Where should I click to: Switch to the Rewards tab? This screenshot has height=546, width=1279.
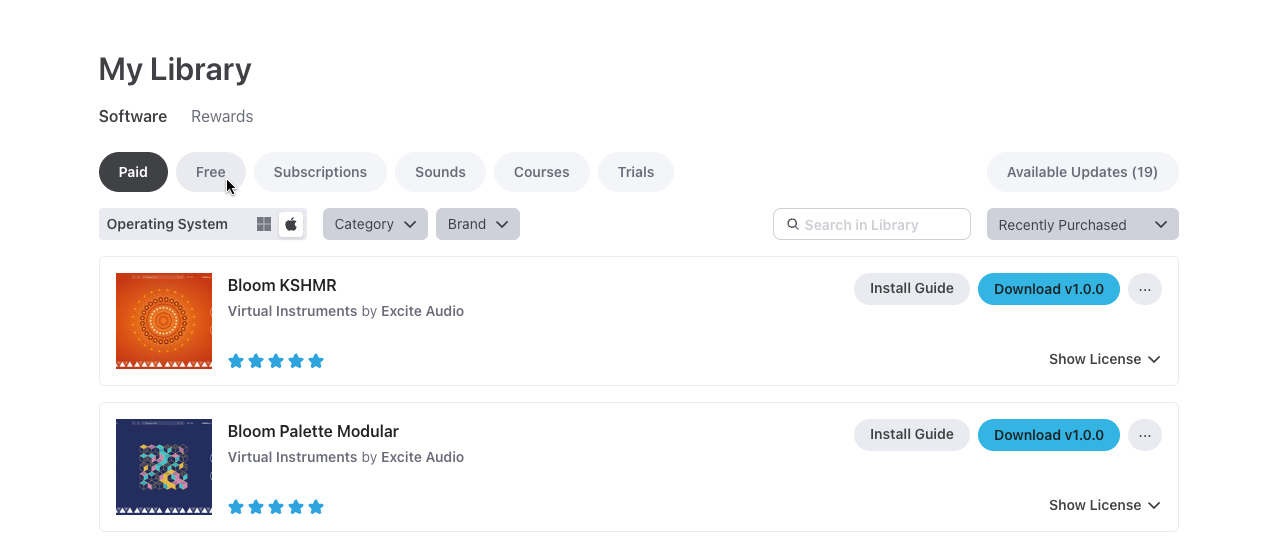coord(222,116)
